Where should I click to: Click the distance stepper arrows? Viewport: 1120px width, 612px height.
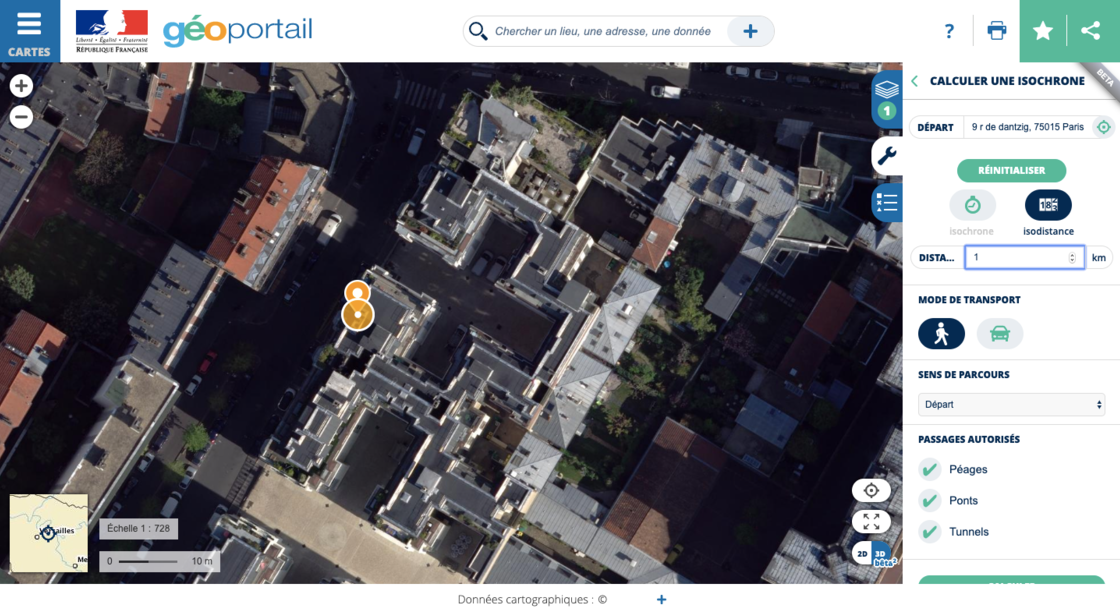coord(1072,258)
